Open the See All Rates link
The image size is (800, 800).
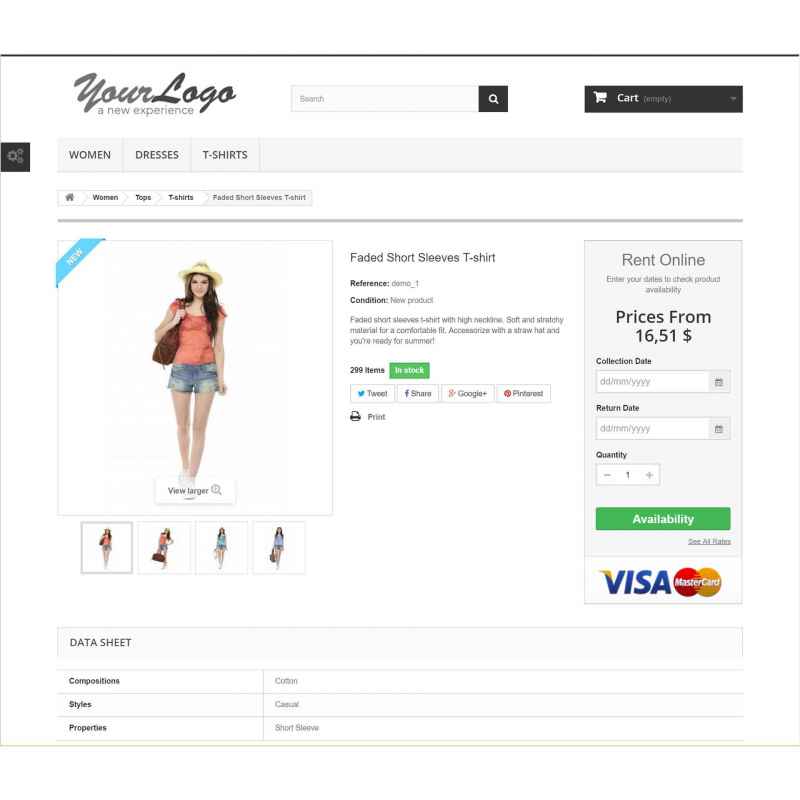tap(709, 541)
